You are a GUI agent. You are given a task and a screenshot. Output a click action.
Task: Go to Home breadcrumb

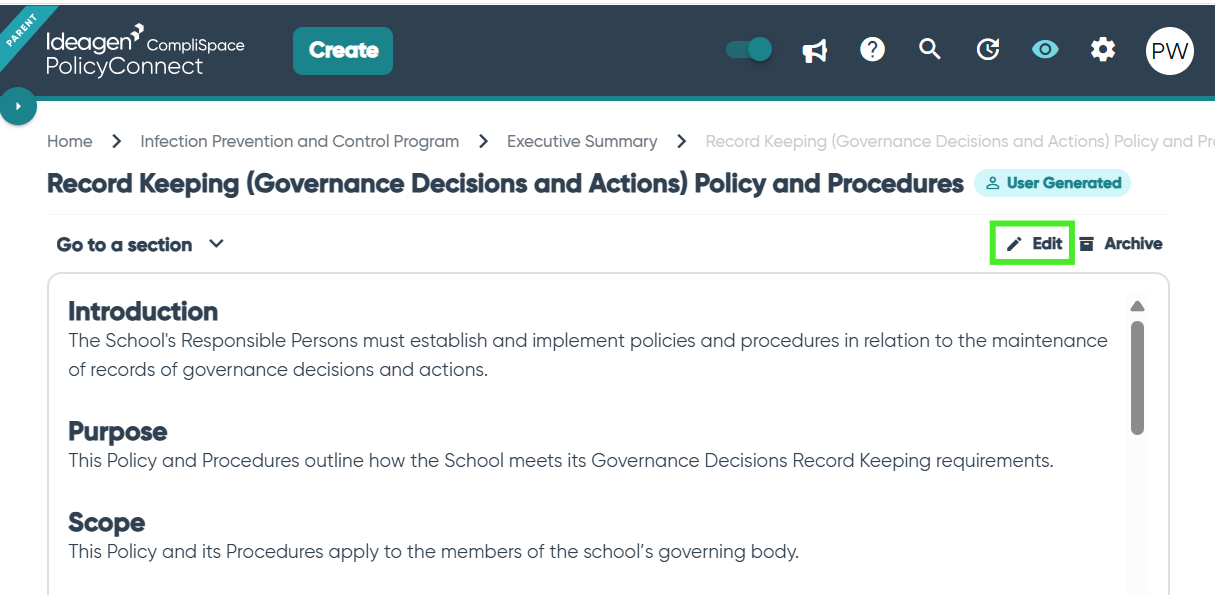pyautogui.click(x=70, y=142)
